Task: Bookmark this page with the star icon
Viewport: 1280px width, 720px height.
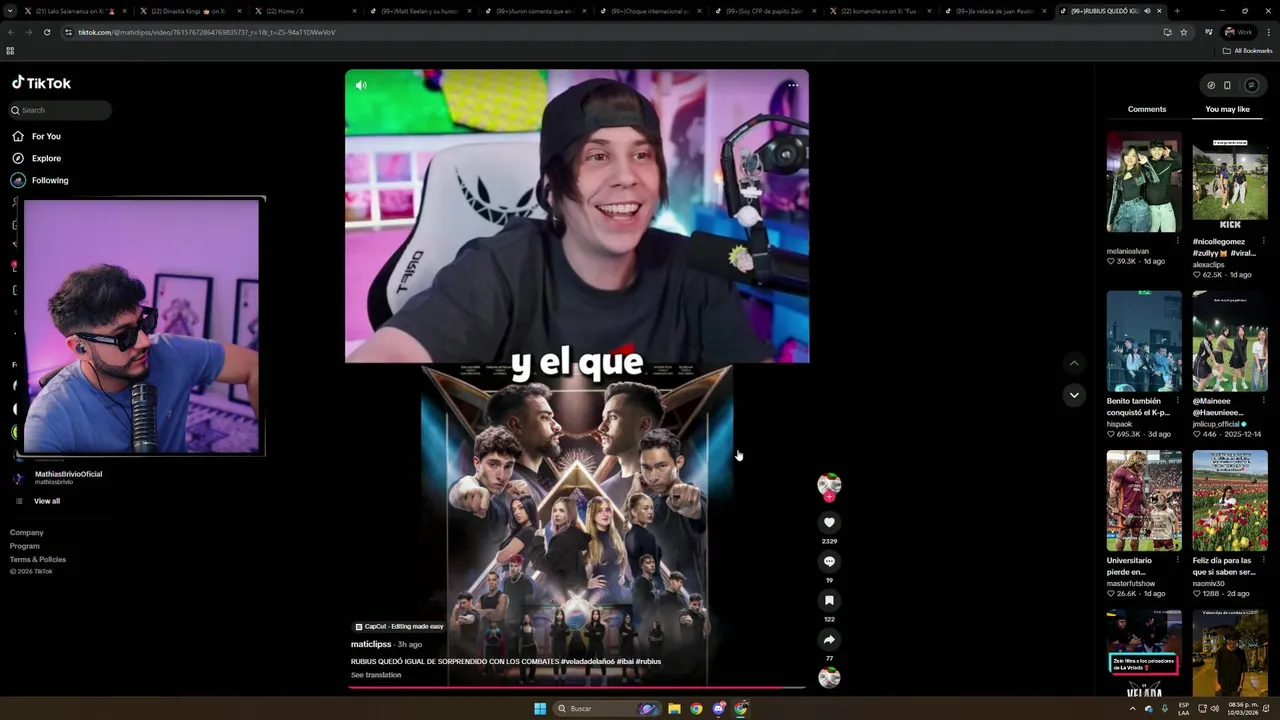Action: [1184, 32]
